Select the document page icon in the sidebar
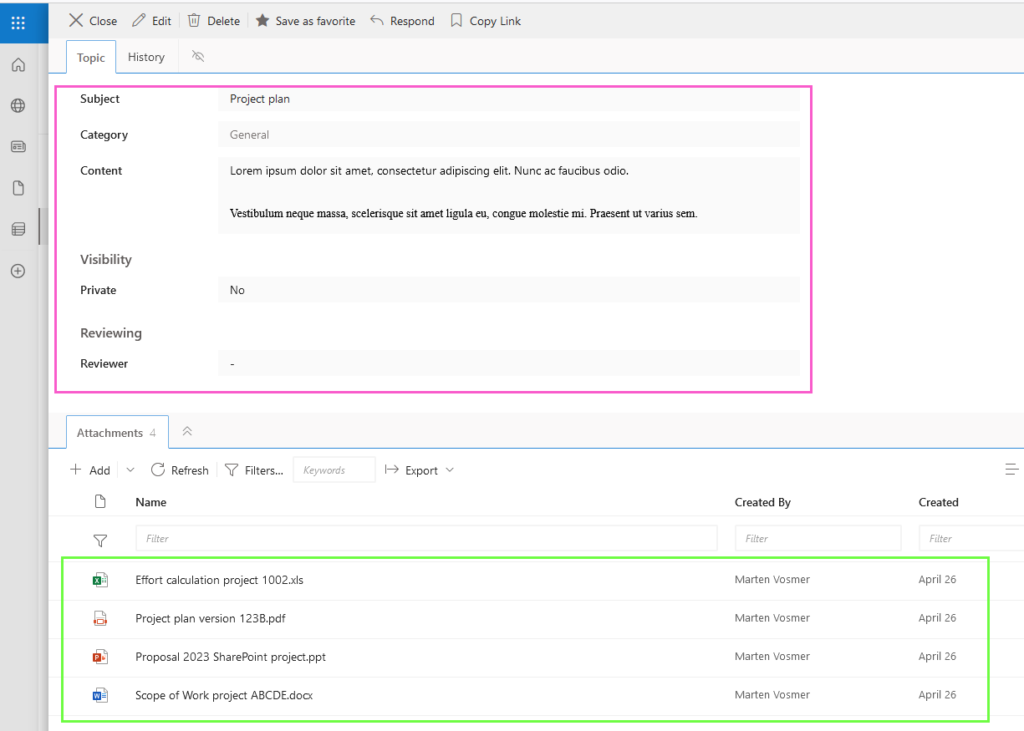1024x731 pixels. (16, 187)
